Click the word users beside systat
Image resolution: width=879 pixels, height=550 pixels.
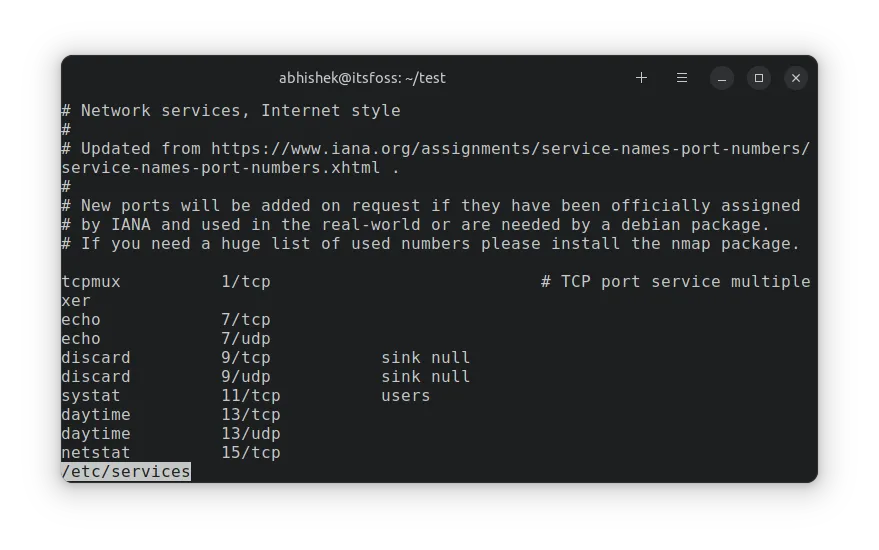point(405,395)
